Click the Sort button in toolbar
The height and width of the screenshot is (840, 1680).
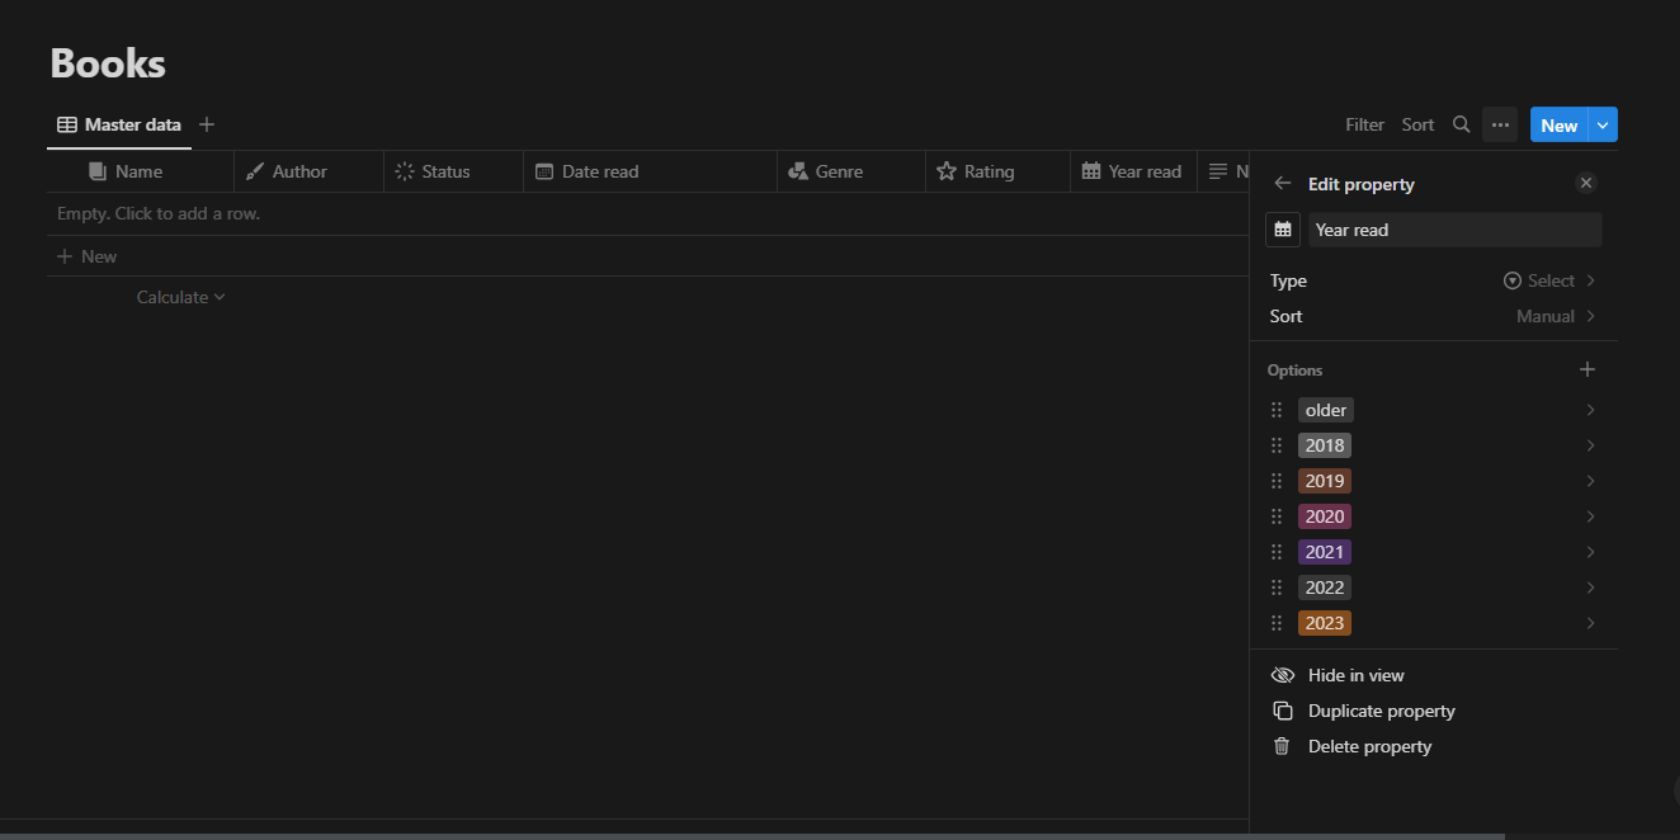(x=1417, y=125)
